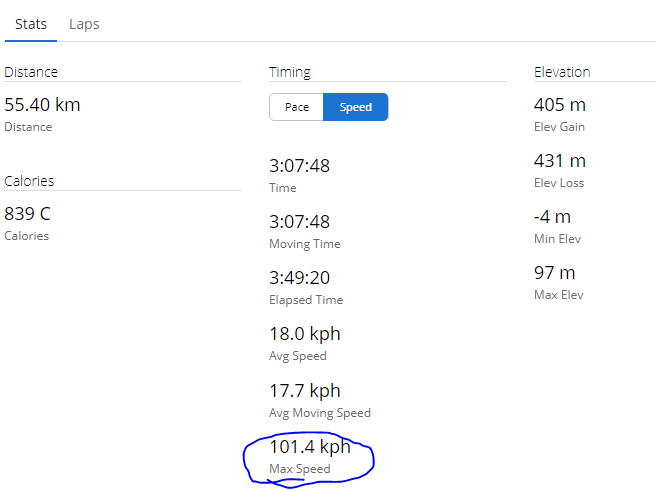Click the Timing section heading
This screenshot has height=491, width=656.
[290, 72]
